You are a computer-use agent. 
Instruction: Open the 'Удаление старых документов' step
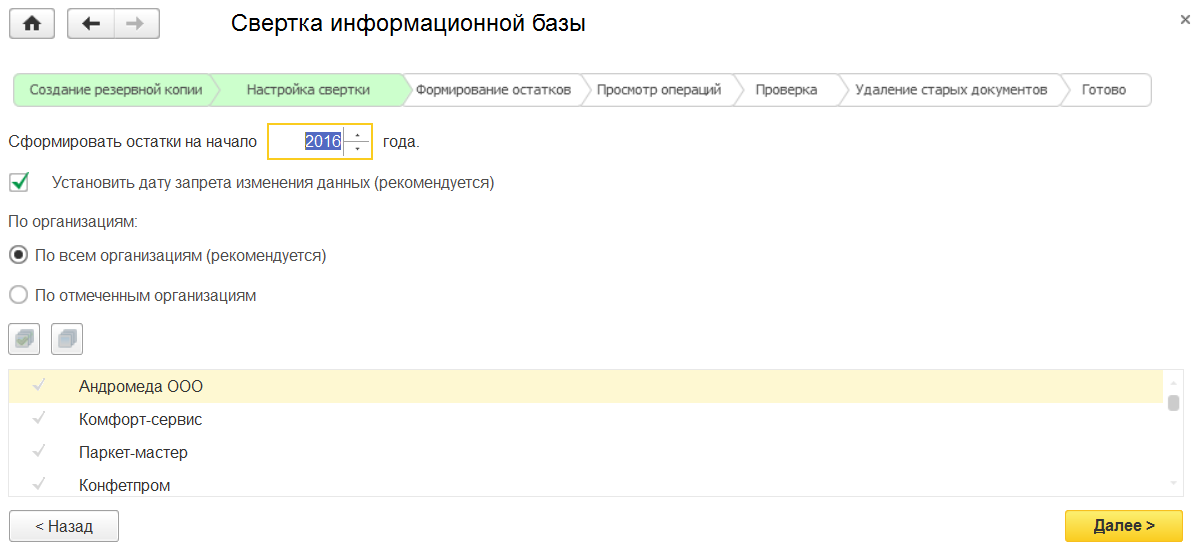950,90
